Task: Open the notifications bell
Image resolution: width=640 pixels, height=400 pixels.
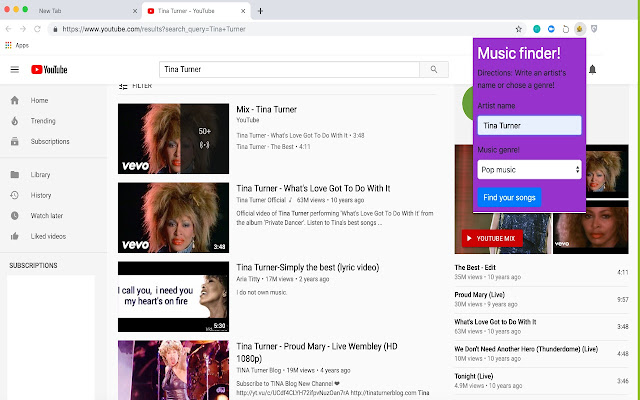Action: click(592, 69)
